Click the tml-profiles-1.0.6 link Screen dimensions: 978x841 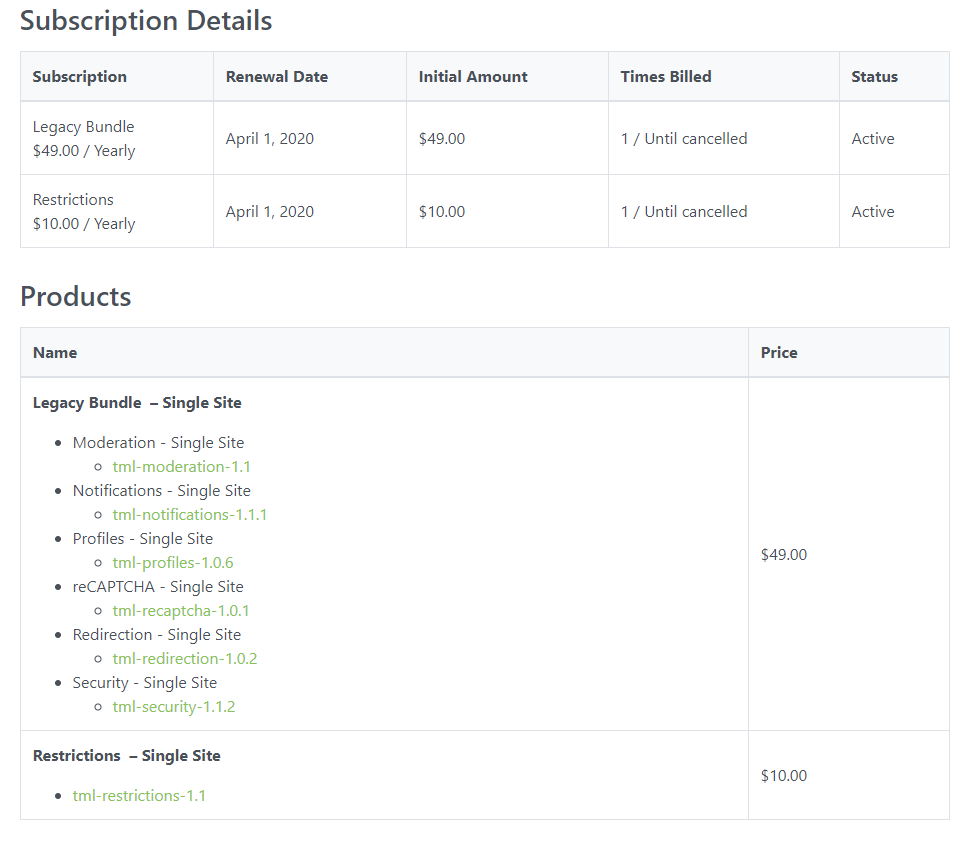173,563
